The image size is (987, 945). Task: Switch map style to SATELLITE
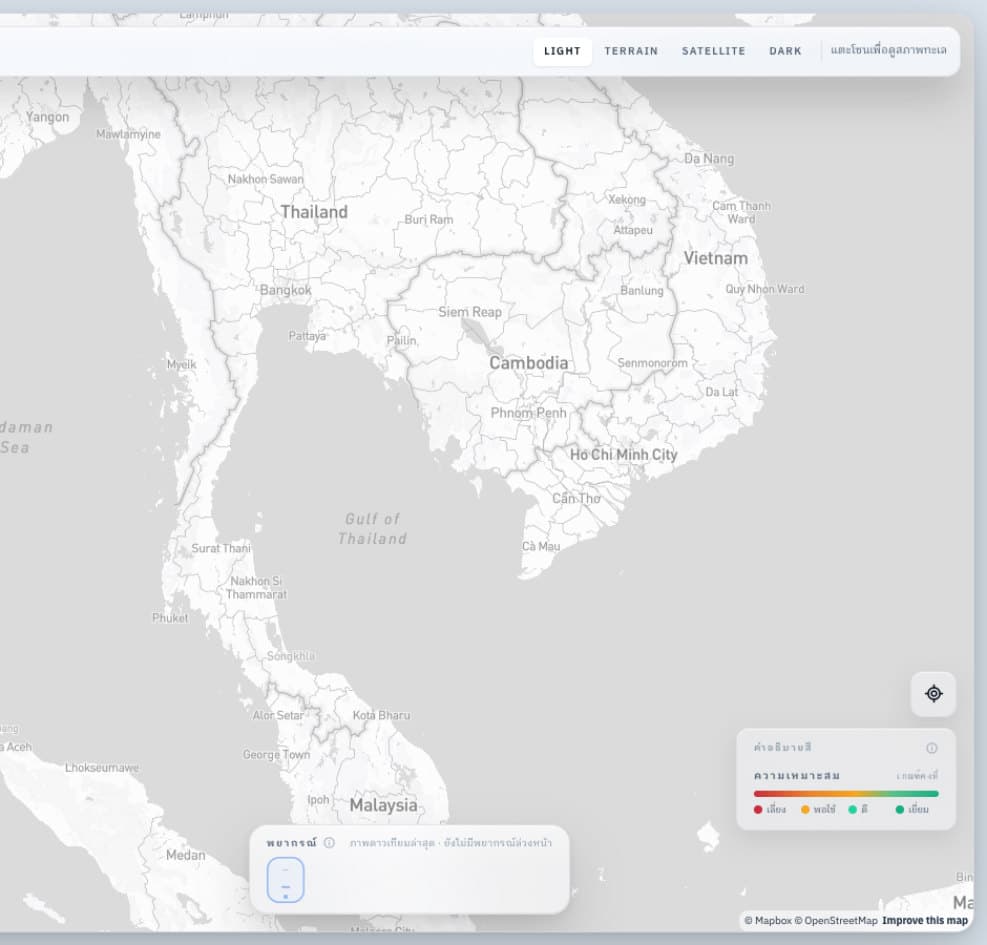click(x=713, y=51)
